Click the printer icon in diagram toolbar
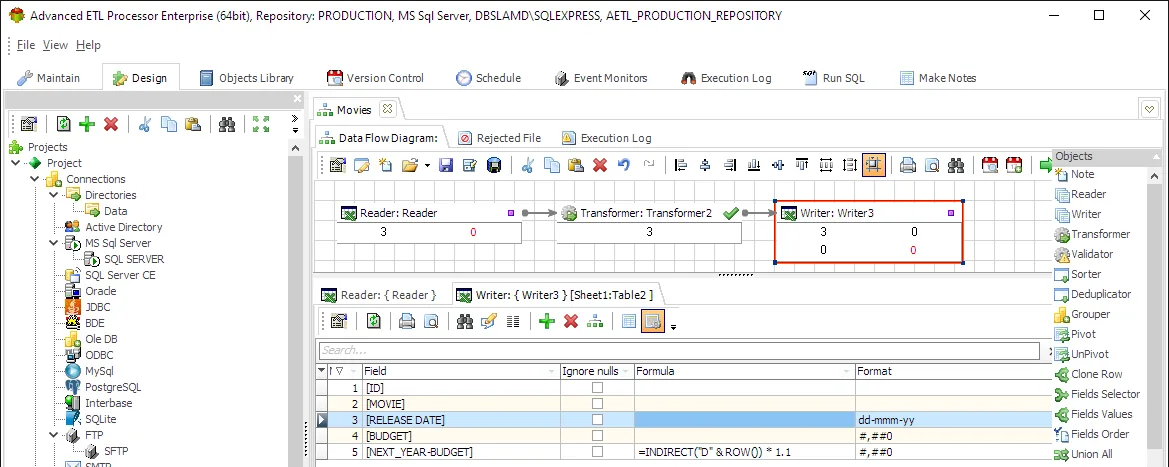Viewport: 1169px width, 467px height. point(907,166)
